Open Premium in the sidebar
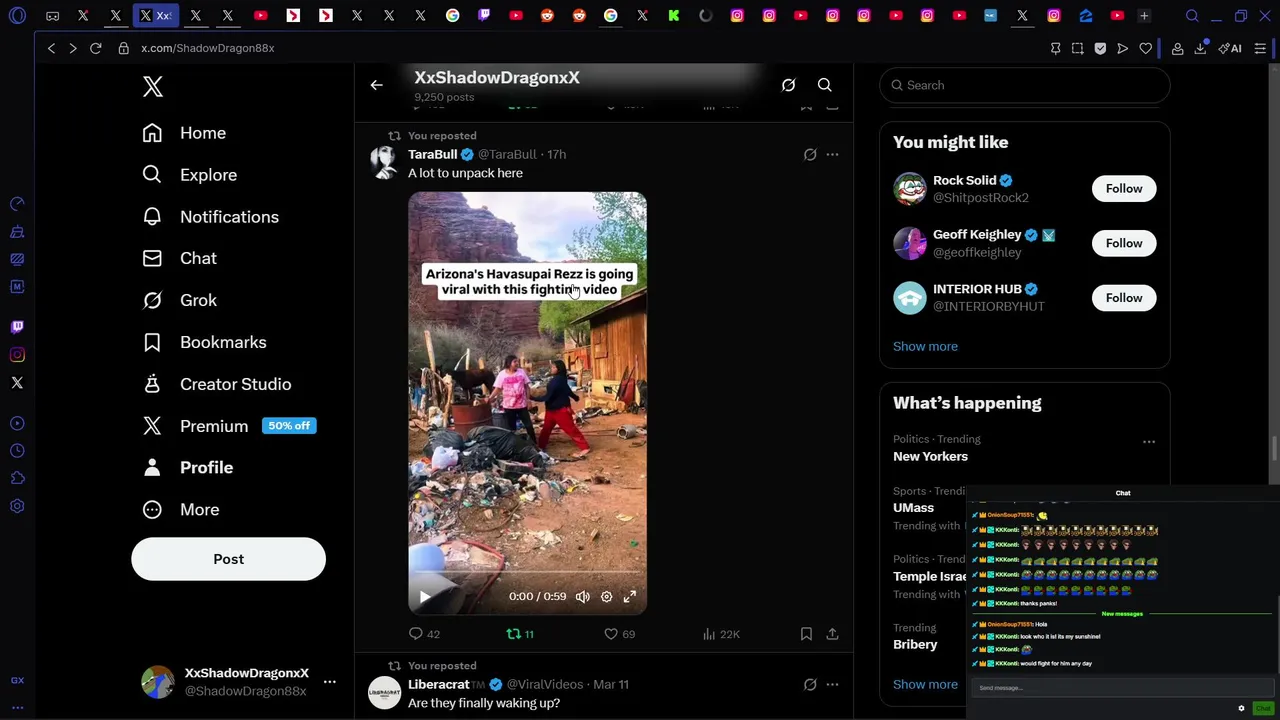This screenshot has height=720, width=1280. click(228, 426)
